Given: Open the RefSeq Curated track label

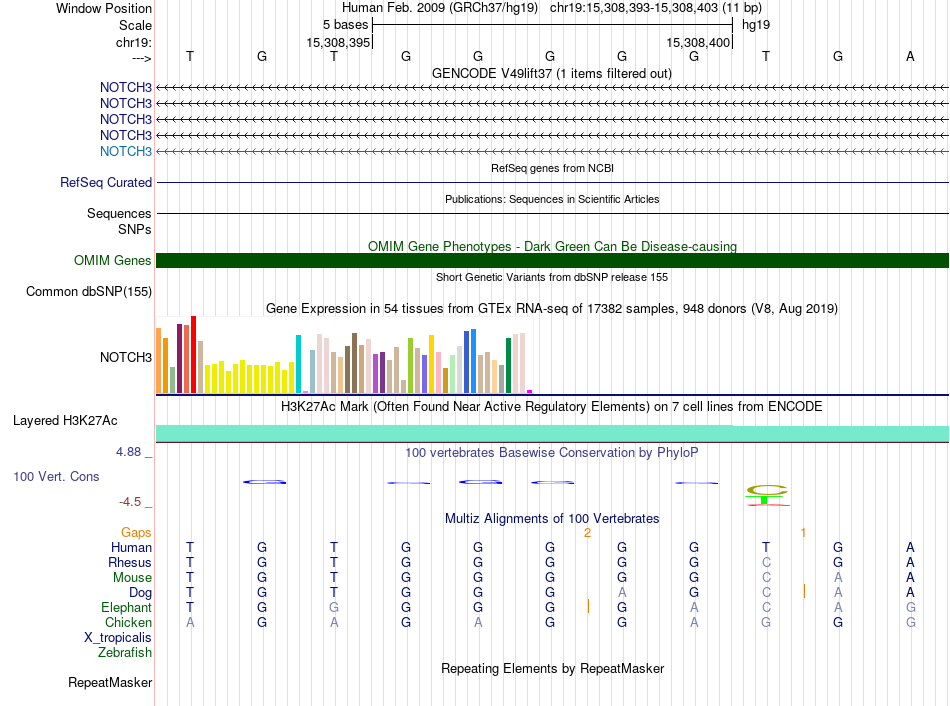Looking at the screenshot, I should click(106, 183).
